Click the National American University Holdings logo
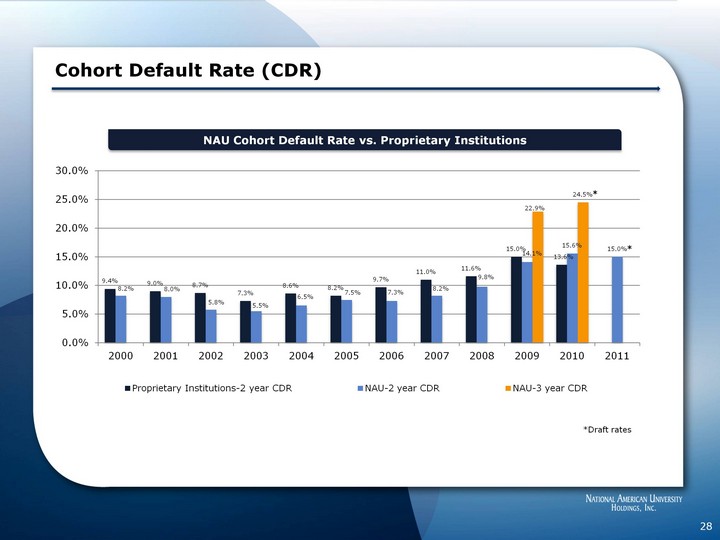The width and height of the screenshot is (720, 540). [x=634, y=503]
